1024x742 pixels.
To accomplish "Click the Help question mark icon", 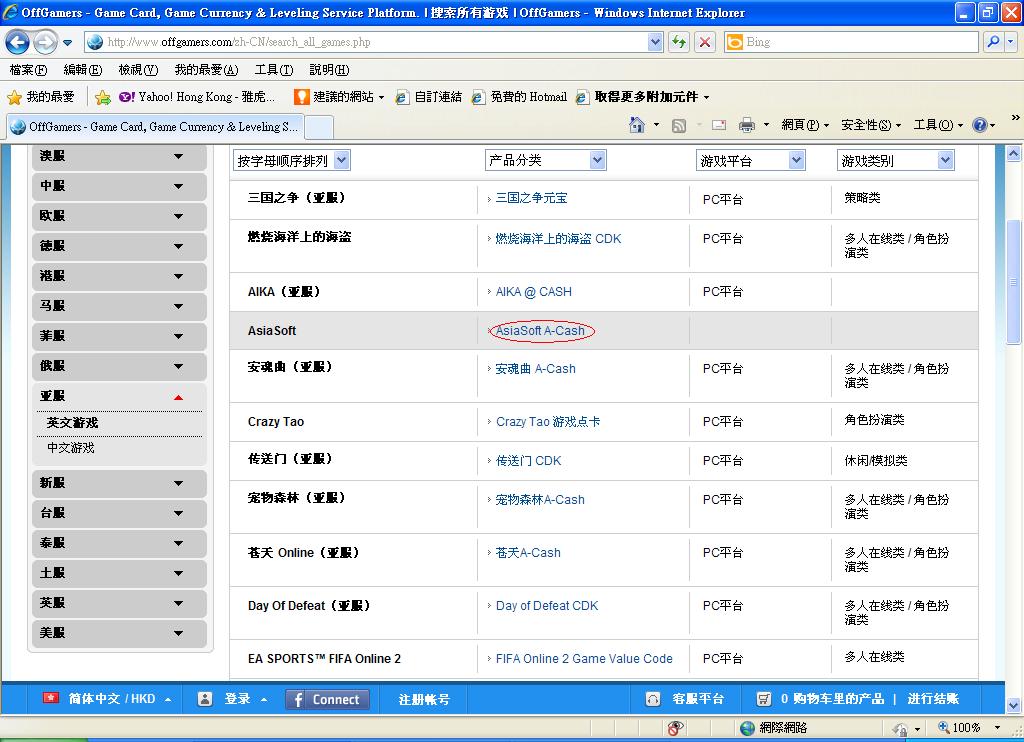I will click(x=980, y=125).
